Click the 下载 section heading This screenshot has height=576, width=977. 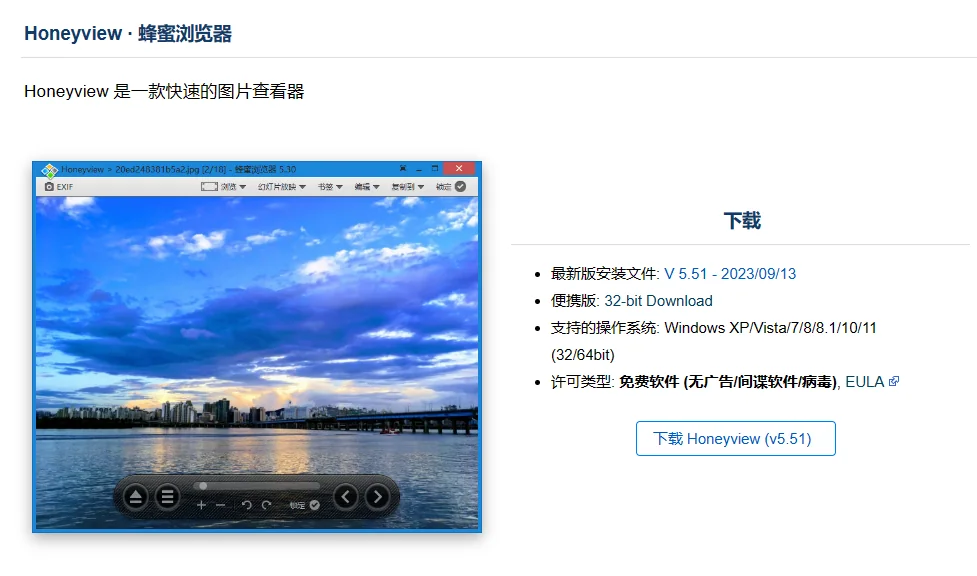click(741, 220)
